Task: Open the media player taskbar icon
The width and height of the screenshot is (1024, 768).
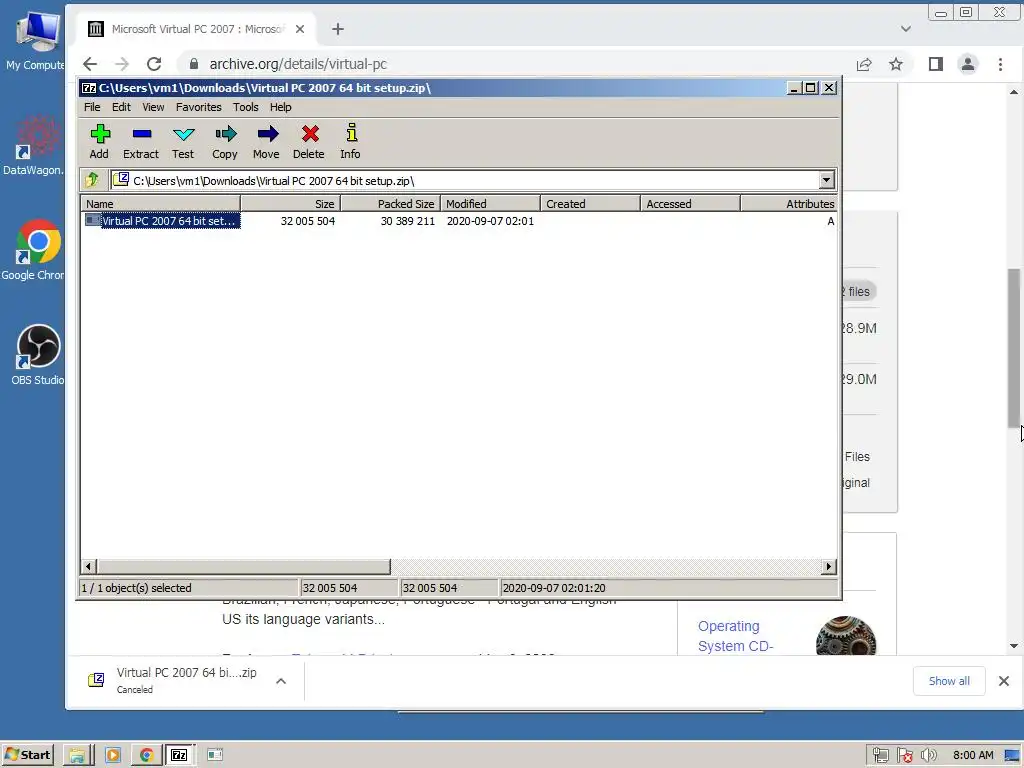Action: (x=112, y=755)
